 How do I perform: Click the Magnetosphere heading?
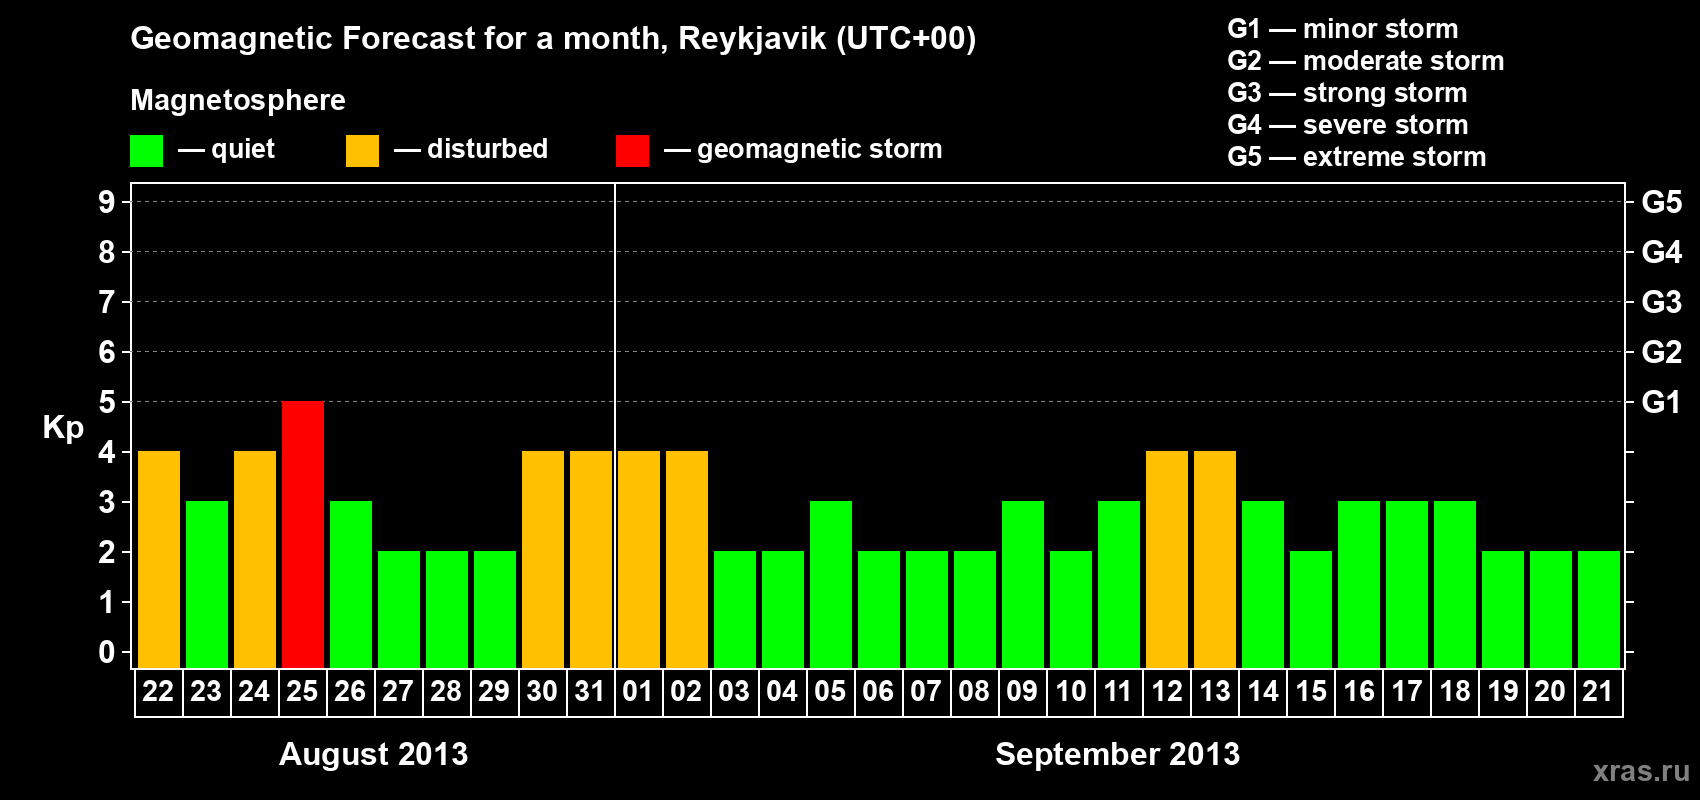click(238, 100)
